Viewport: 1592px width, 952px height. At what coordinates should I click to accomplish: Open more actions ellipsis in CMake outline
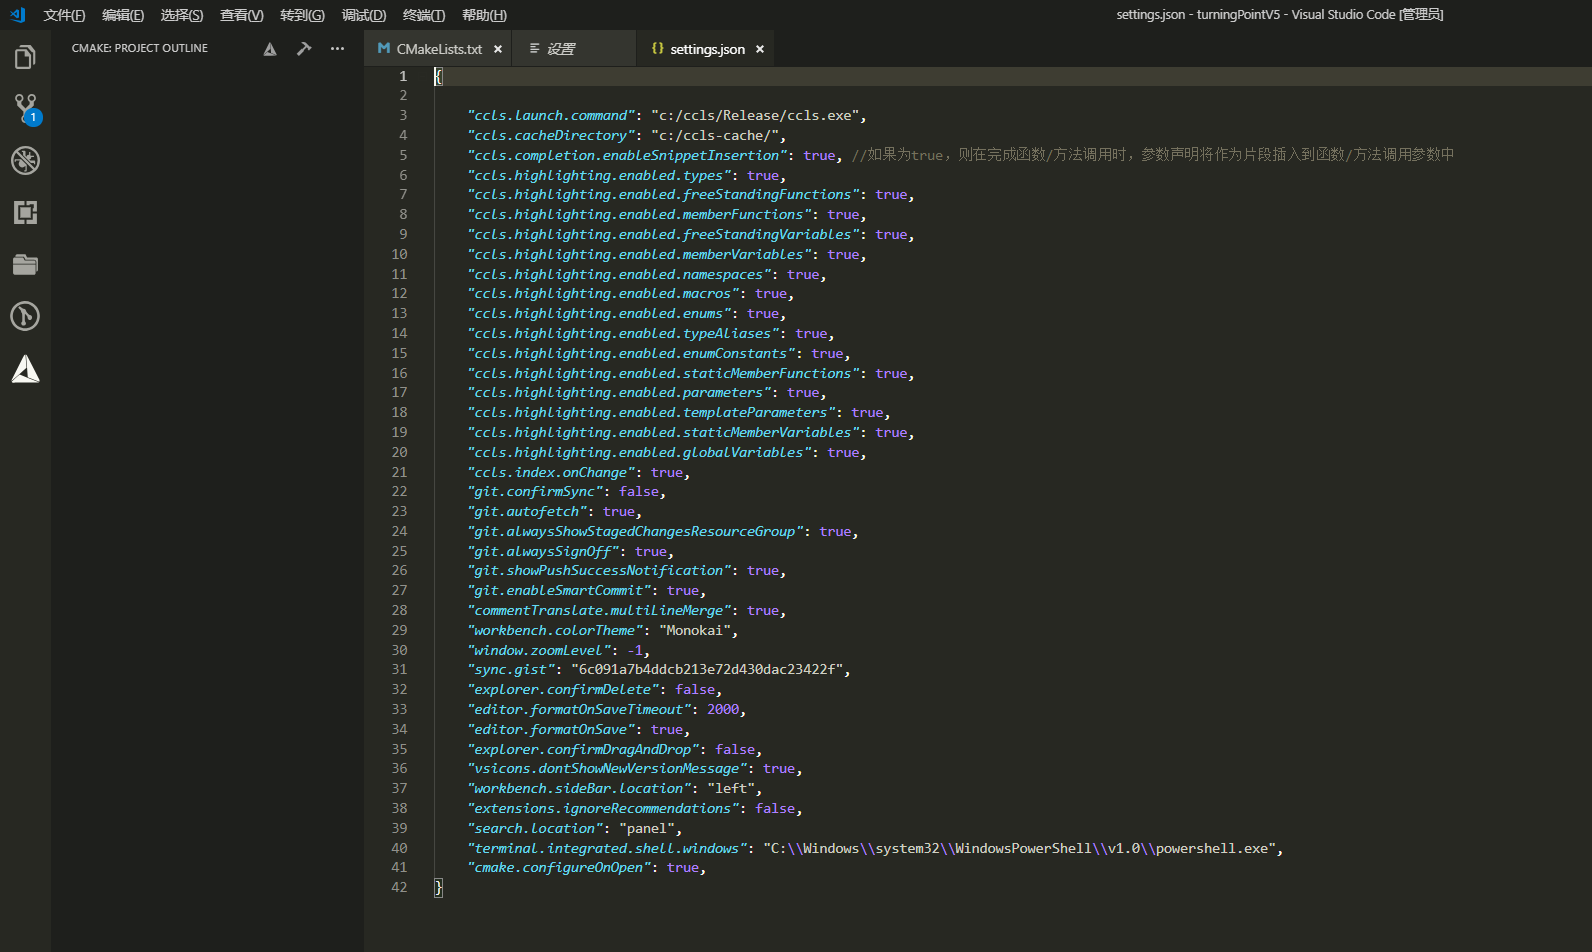point(337,48)
